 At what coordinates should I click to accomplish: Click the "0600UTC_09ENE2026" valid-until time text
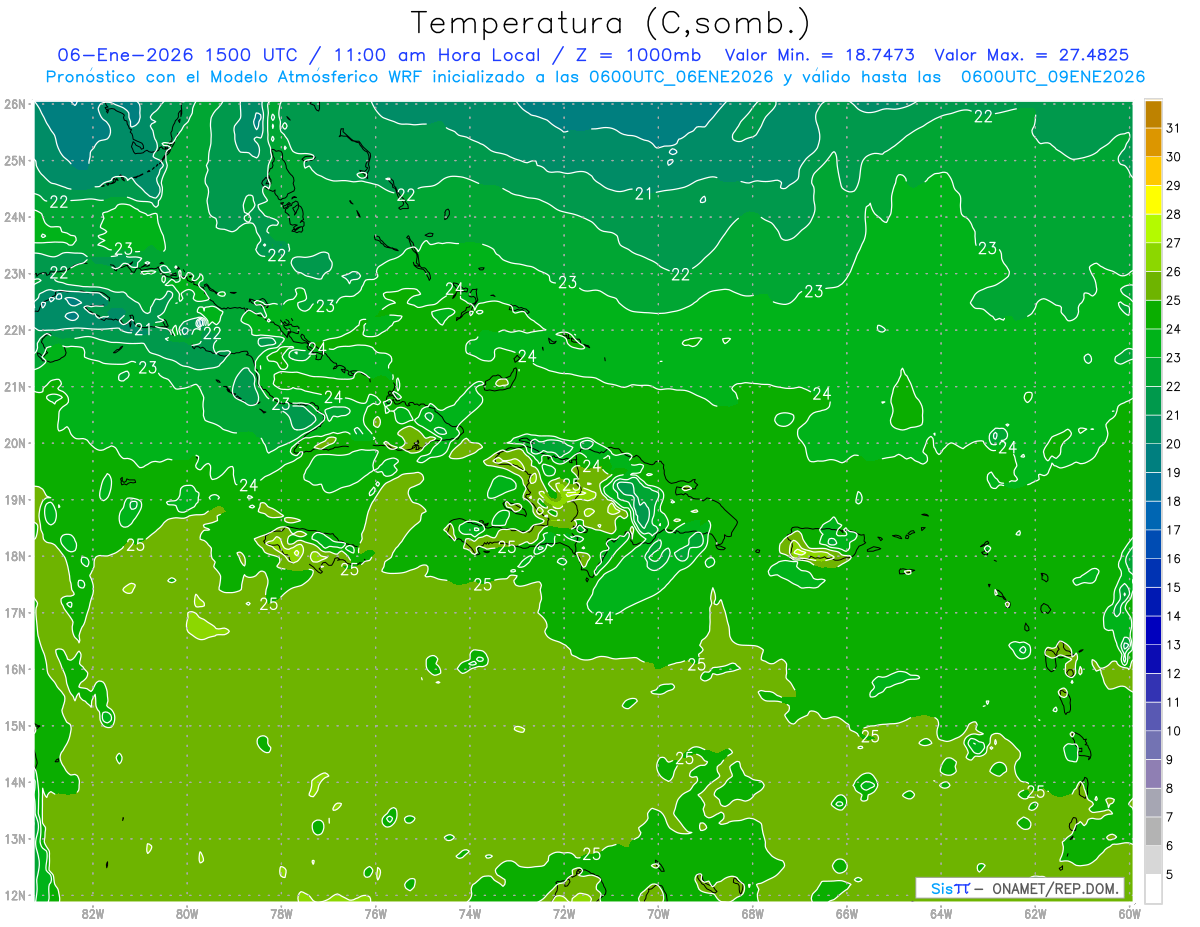[x=1052, y=77]
